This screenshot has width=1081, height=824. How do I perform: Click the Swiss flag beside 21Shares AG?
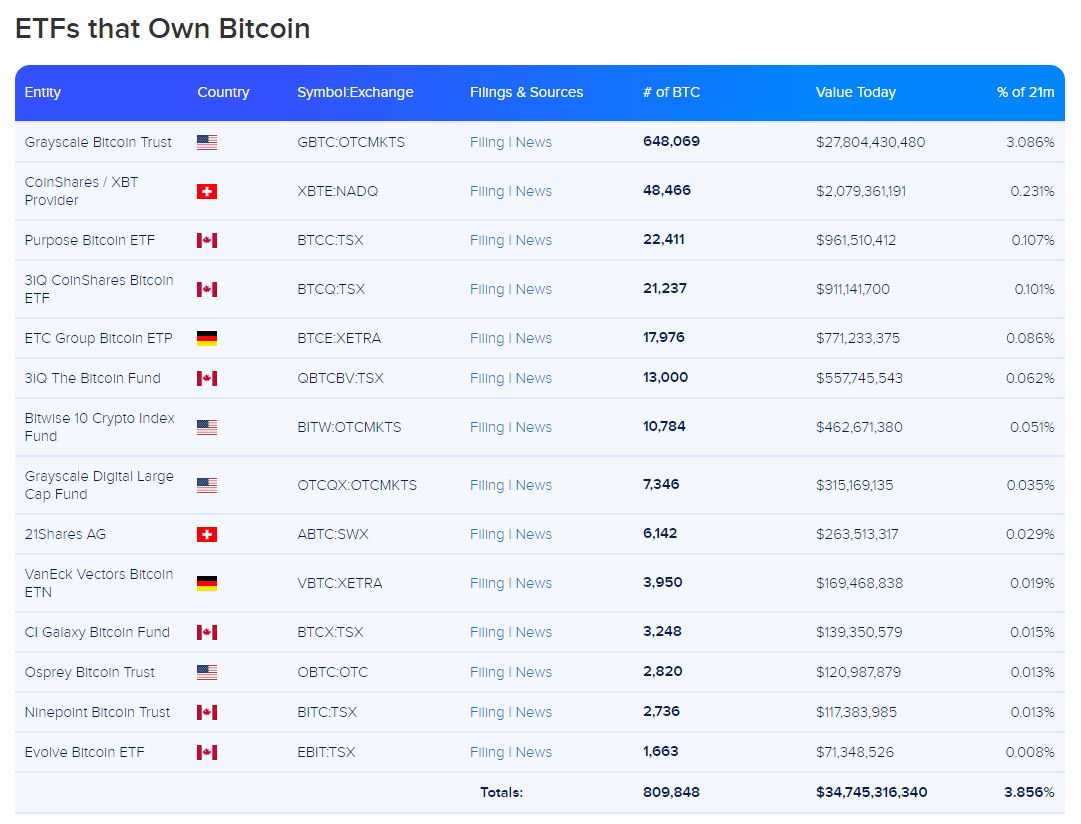point(207,534)
